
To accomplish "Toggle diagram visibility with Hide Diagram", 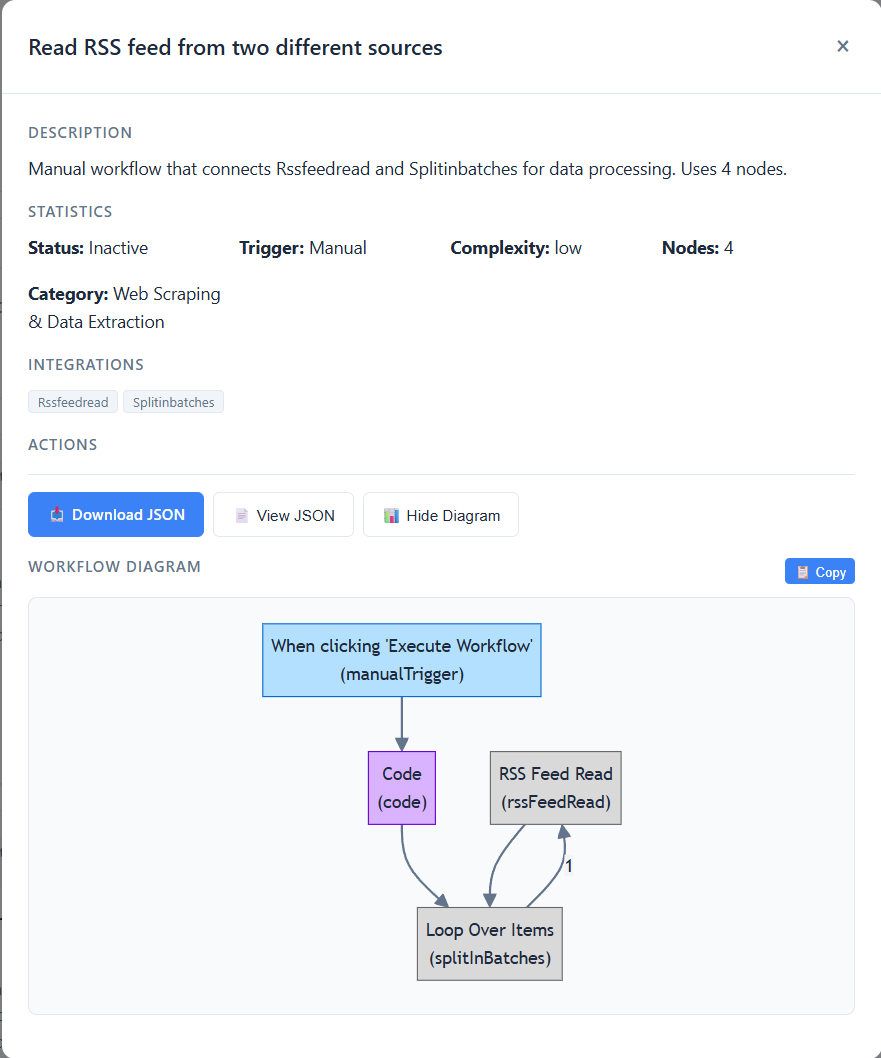I will pyautogui.click(x=452, y=516).
